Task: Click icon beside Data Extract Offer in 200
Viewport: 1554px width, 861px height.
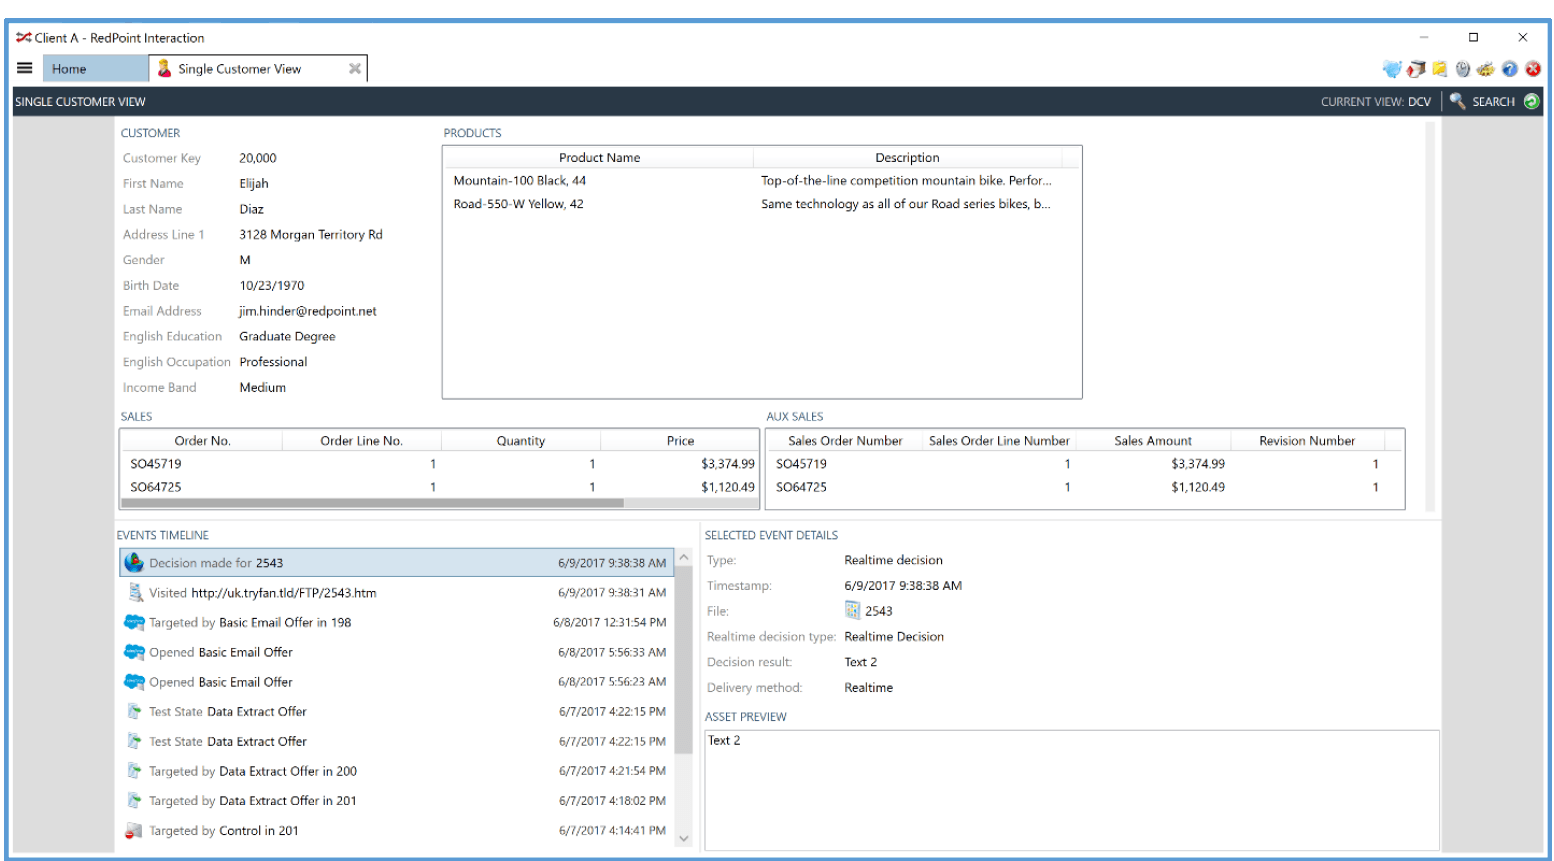Action: coord(134,771)
